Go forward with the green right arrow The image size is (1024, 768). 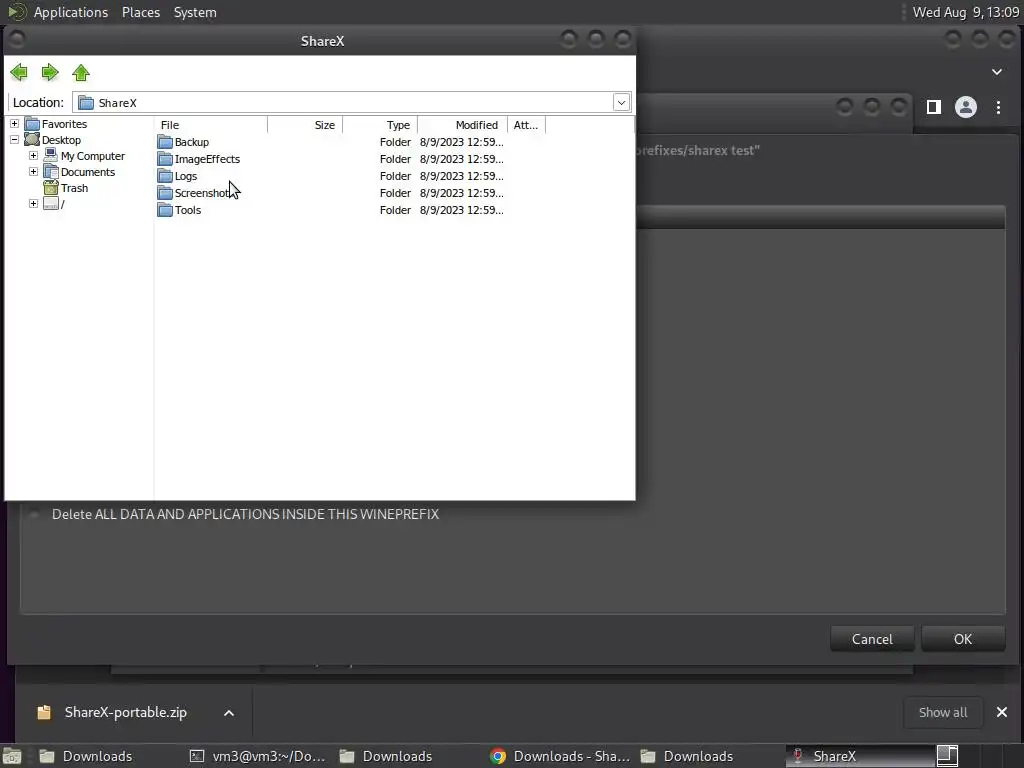point(50,72)
